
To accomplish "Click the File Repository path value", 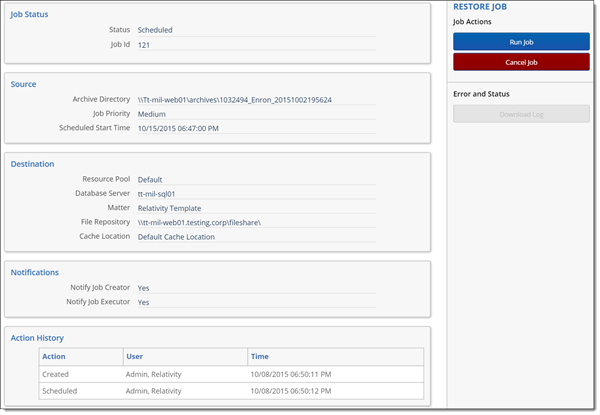I will pyautogui.click(x=199, y=222).
